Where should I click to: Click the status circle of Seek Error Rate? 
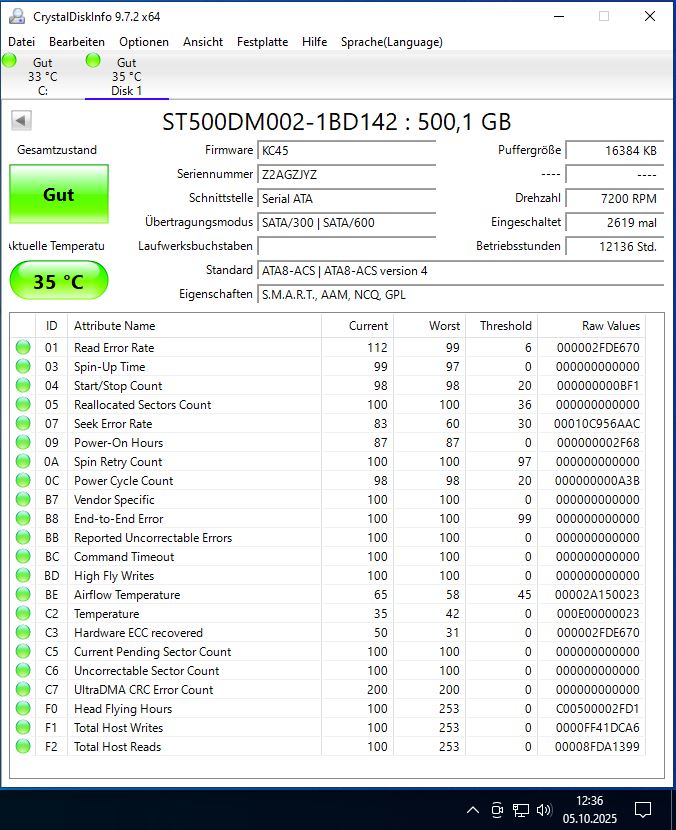pyautogui.click(x=23, y=423)
